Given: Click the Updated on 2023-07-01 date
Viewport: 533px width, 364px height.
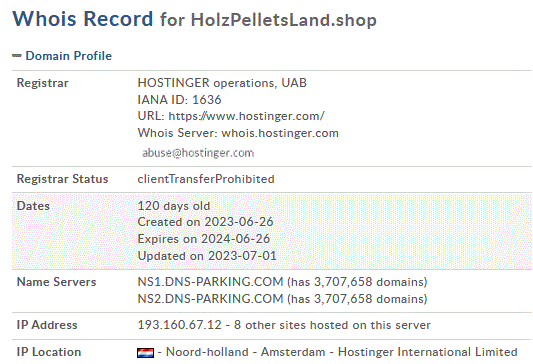Looking at the screenshot, I should [207, 256].
